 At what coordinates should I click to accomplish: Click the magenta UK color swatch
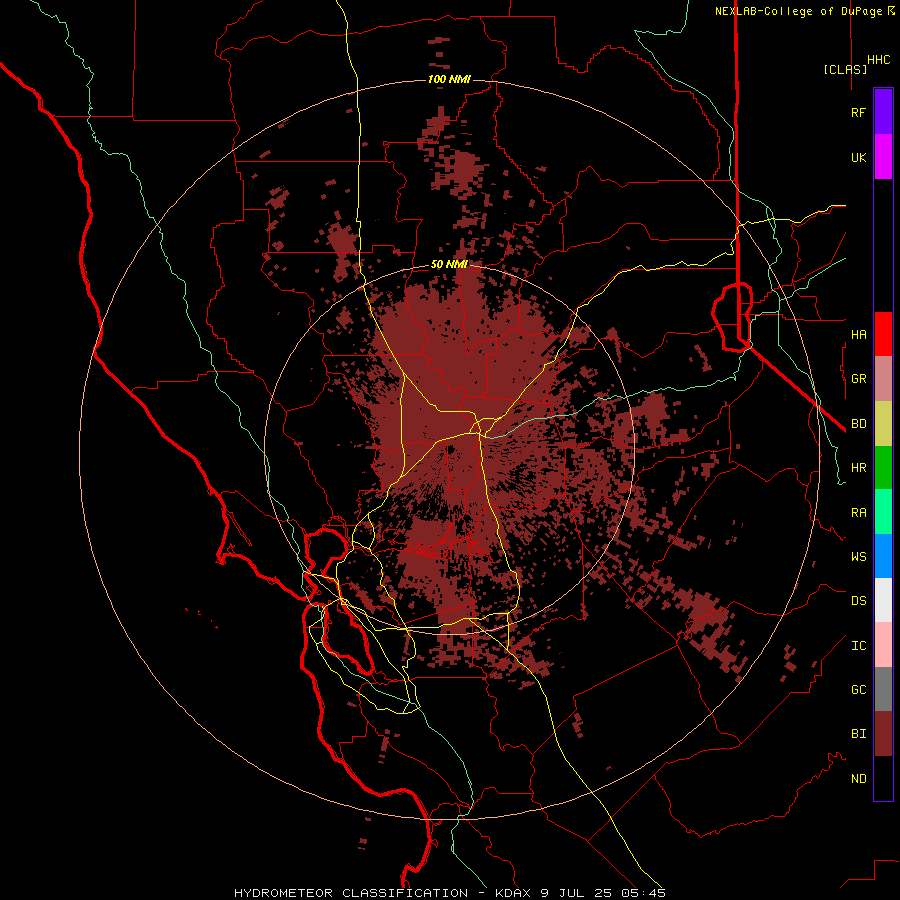[883, 157]
